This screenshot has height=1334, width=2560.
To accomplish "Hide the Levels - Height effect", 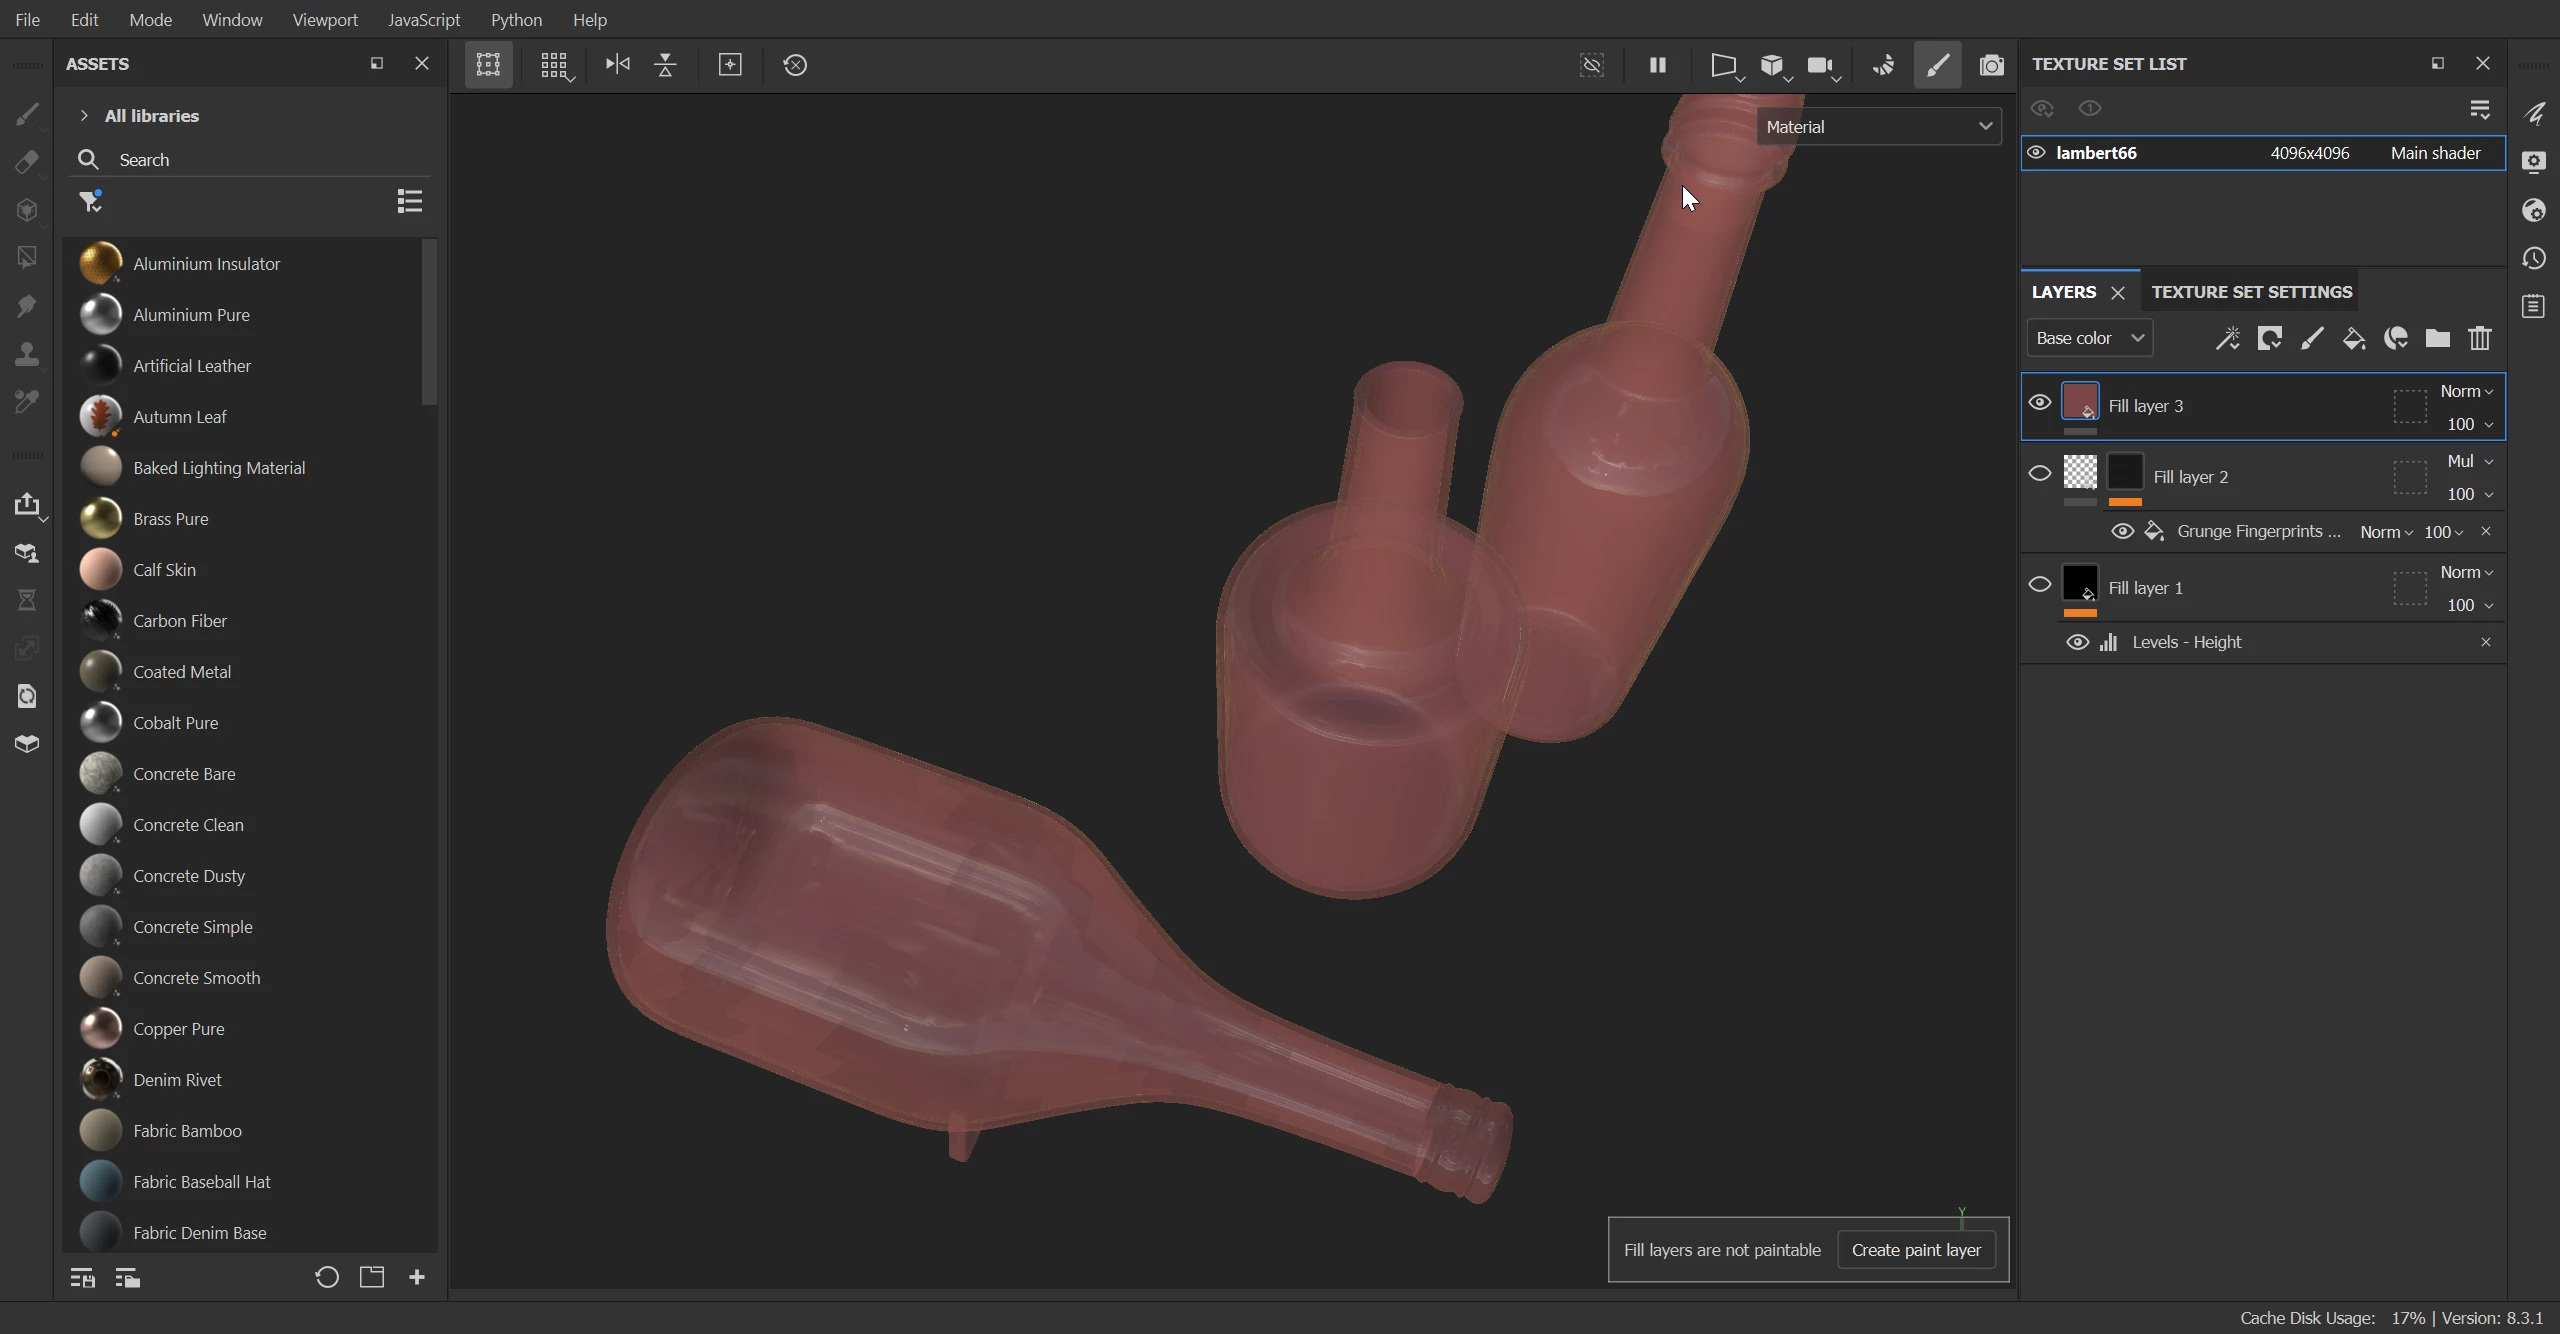I will (2077, 643).
